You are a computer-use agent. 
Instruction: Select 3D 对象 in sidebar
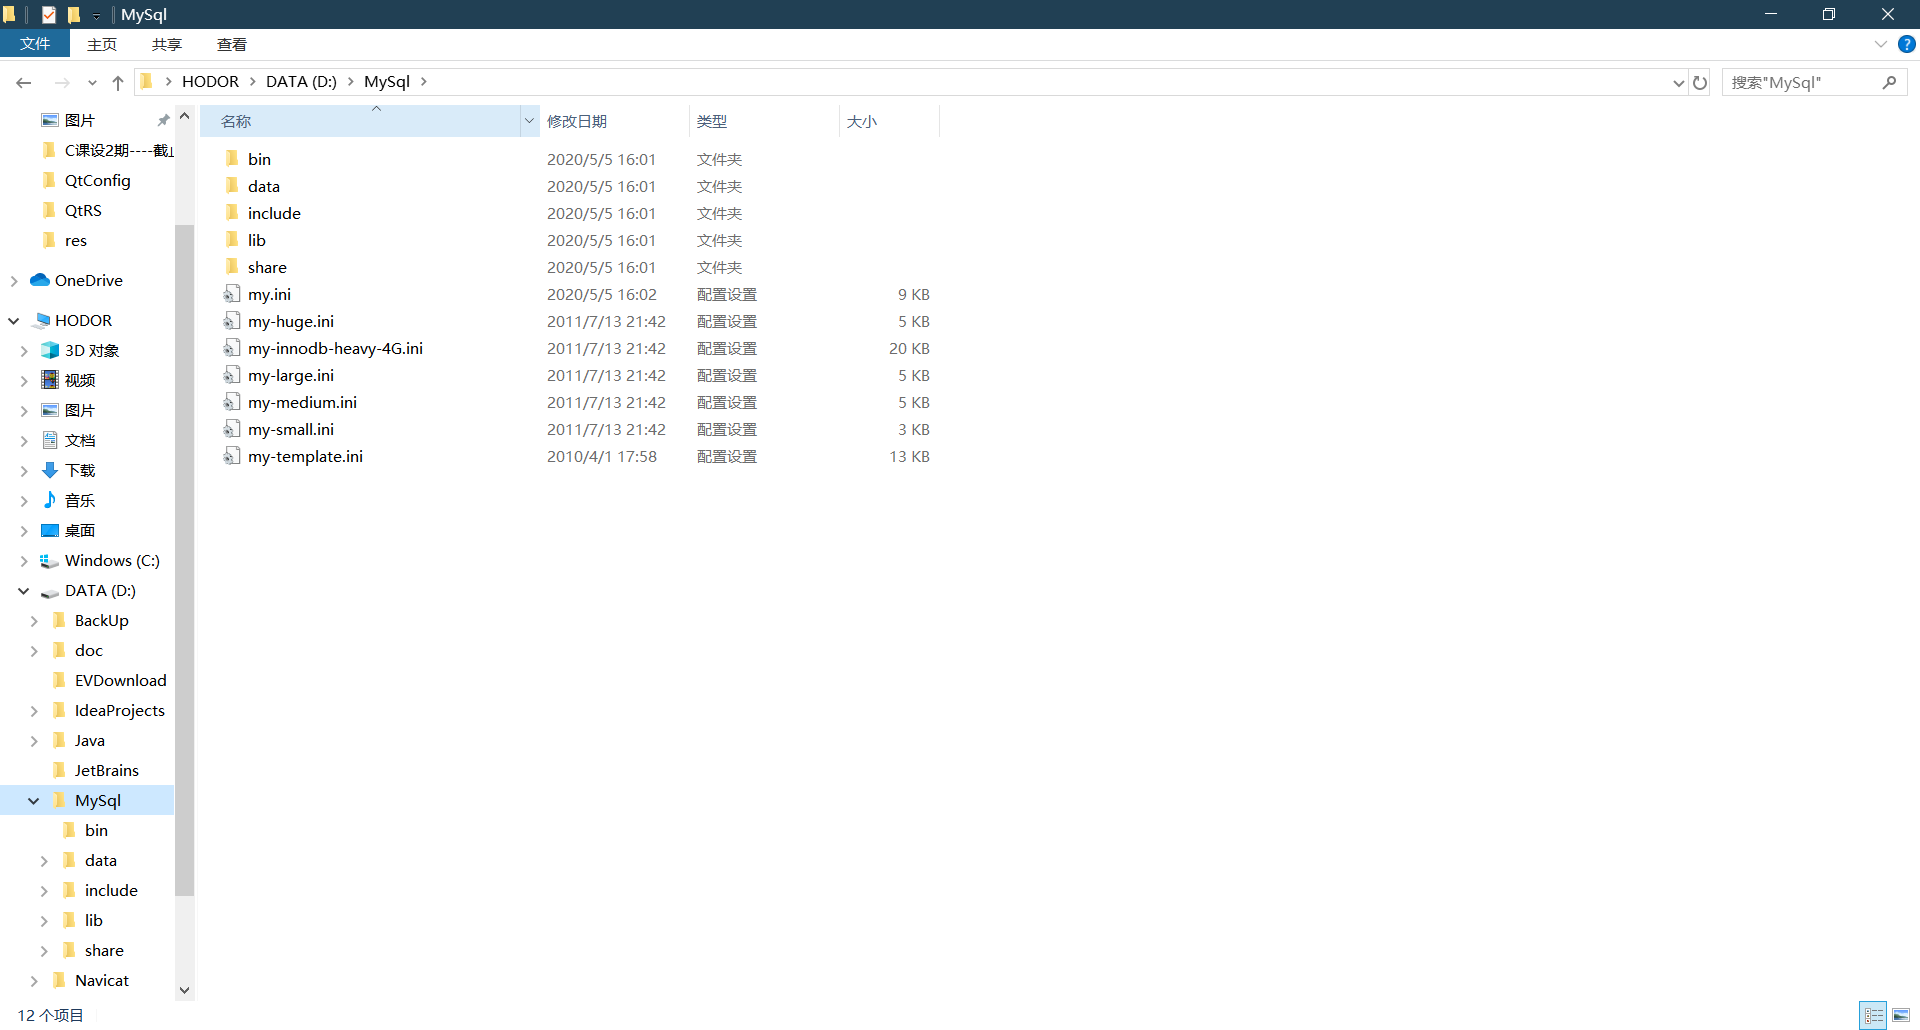pyautogui.click(x=92, y=350)
